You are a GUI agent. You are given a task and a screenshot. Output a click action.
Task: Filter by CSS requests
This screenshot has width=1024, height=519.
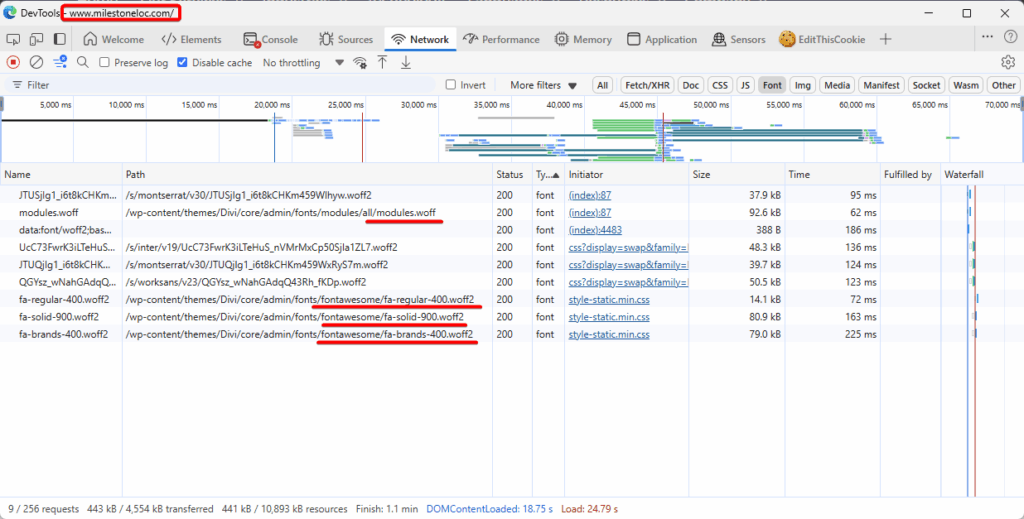click(720, 85)
